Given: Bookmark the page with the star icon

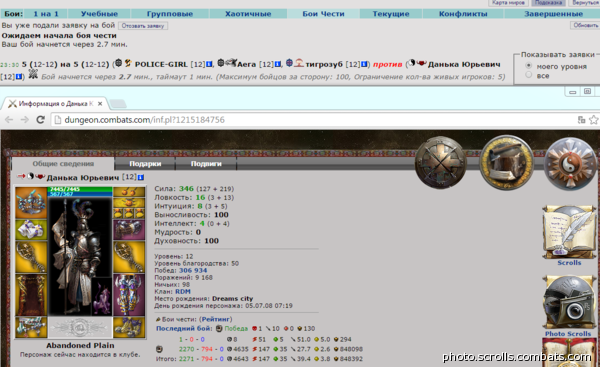Looking at the screenshot, I should [593, 120].
